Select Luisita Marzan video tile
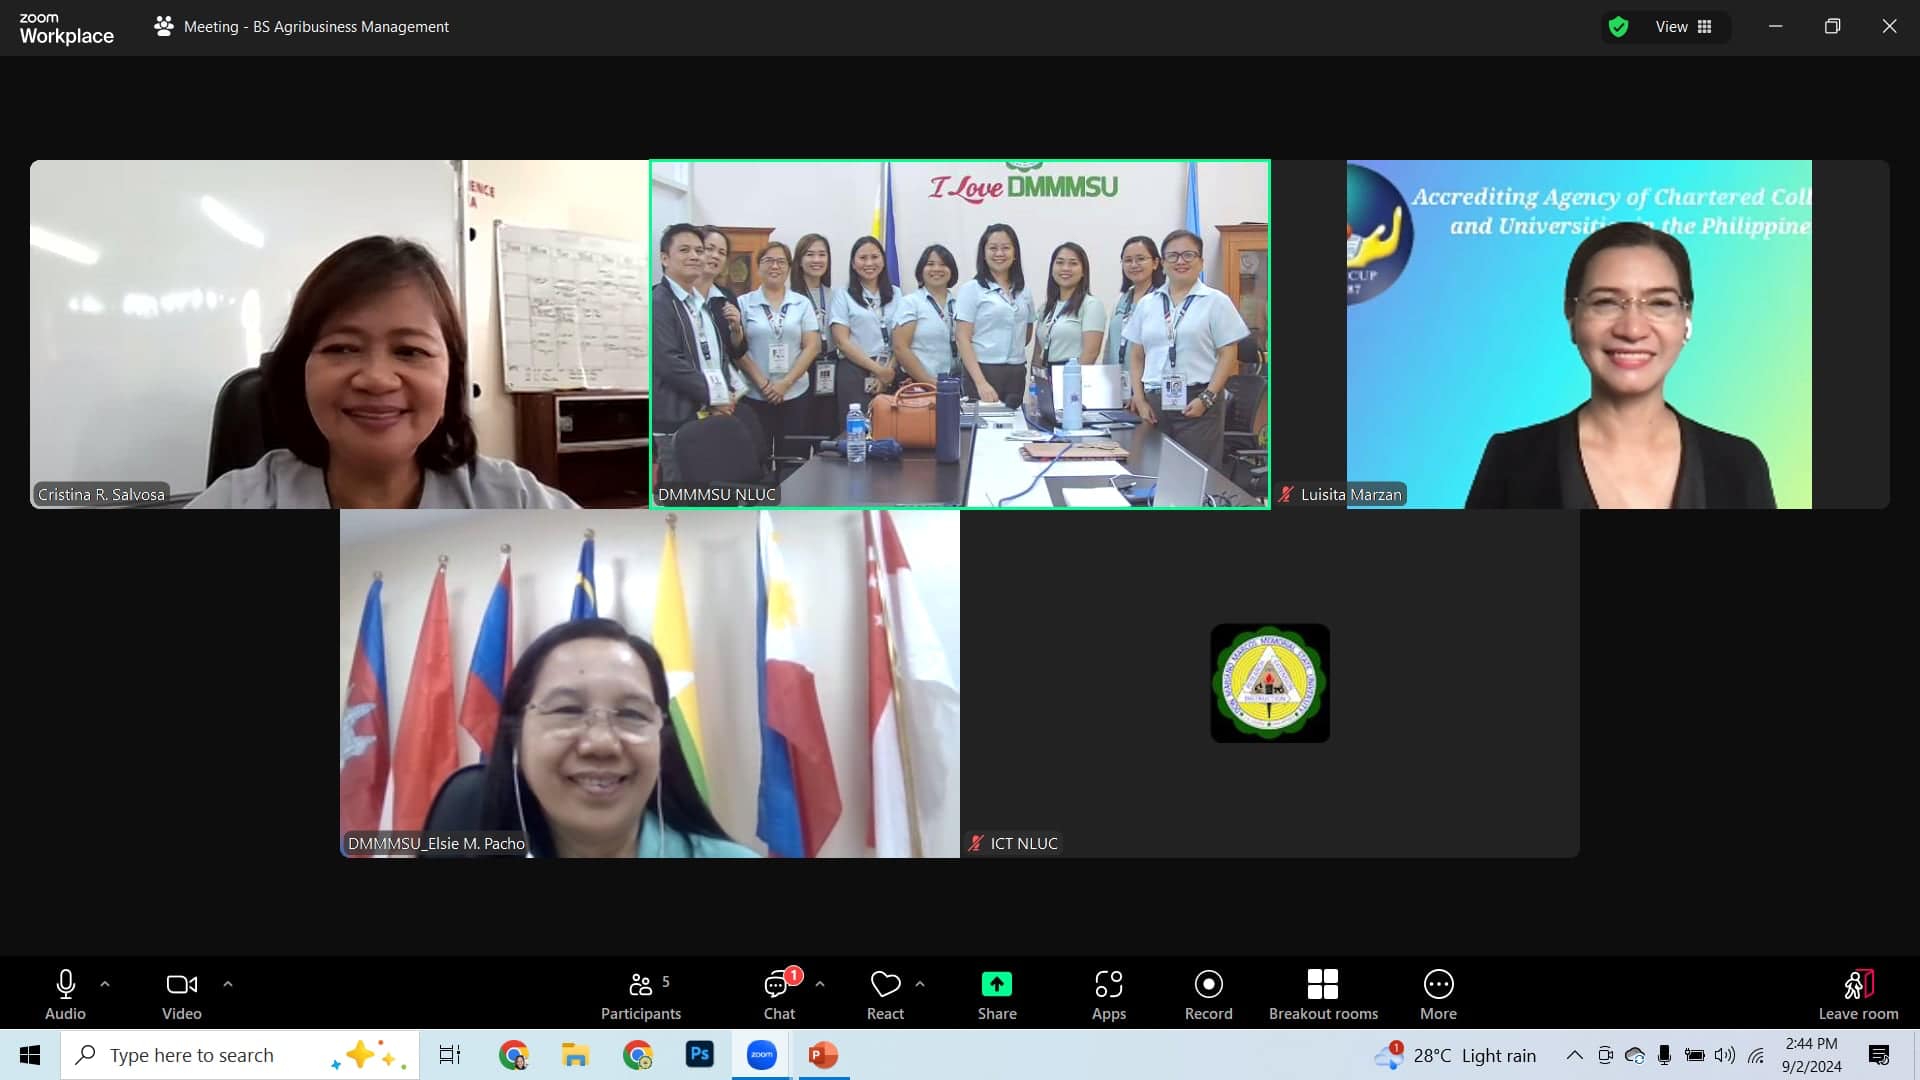This screenshot has width=1920, height=1080. coord(1580,334)
